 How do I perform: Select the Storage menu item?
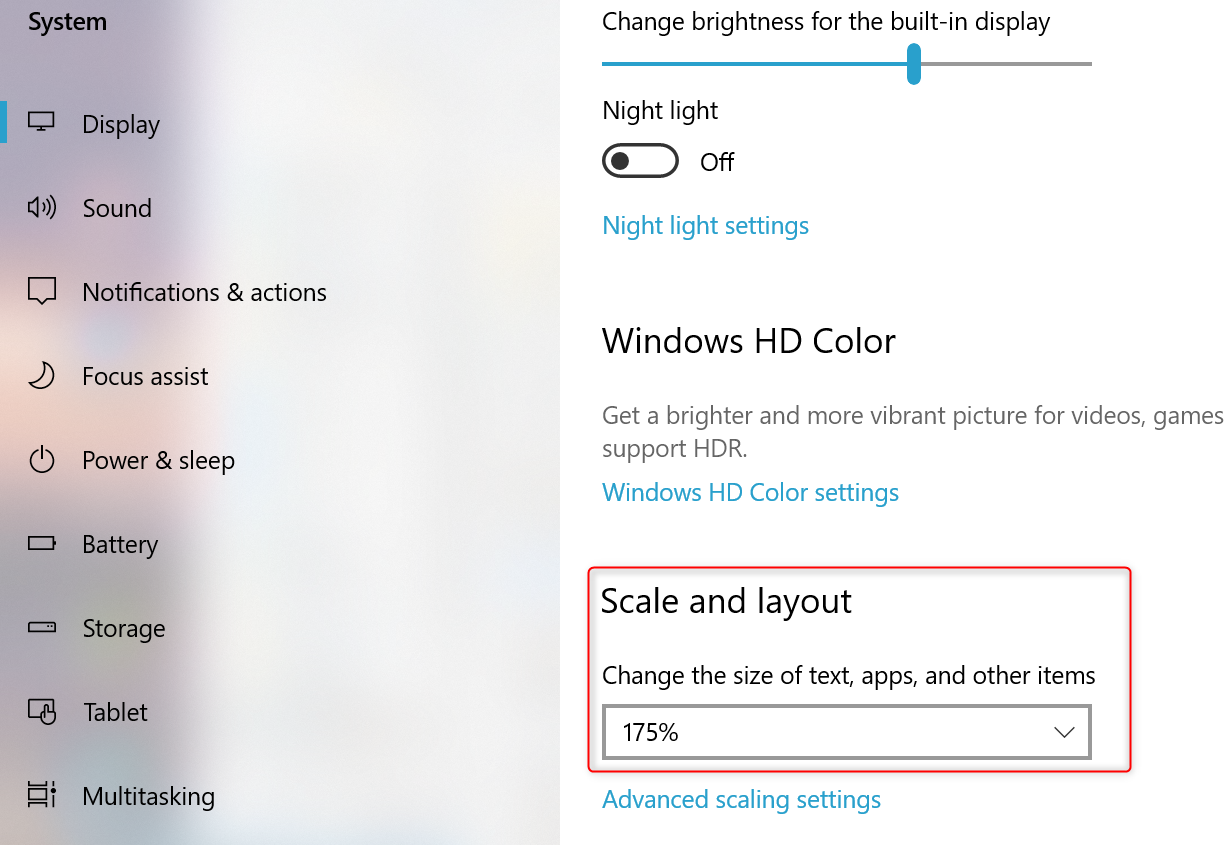tap(124, 628)
